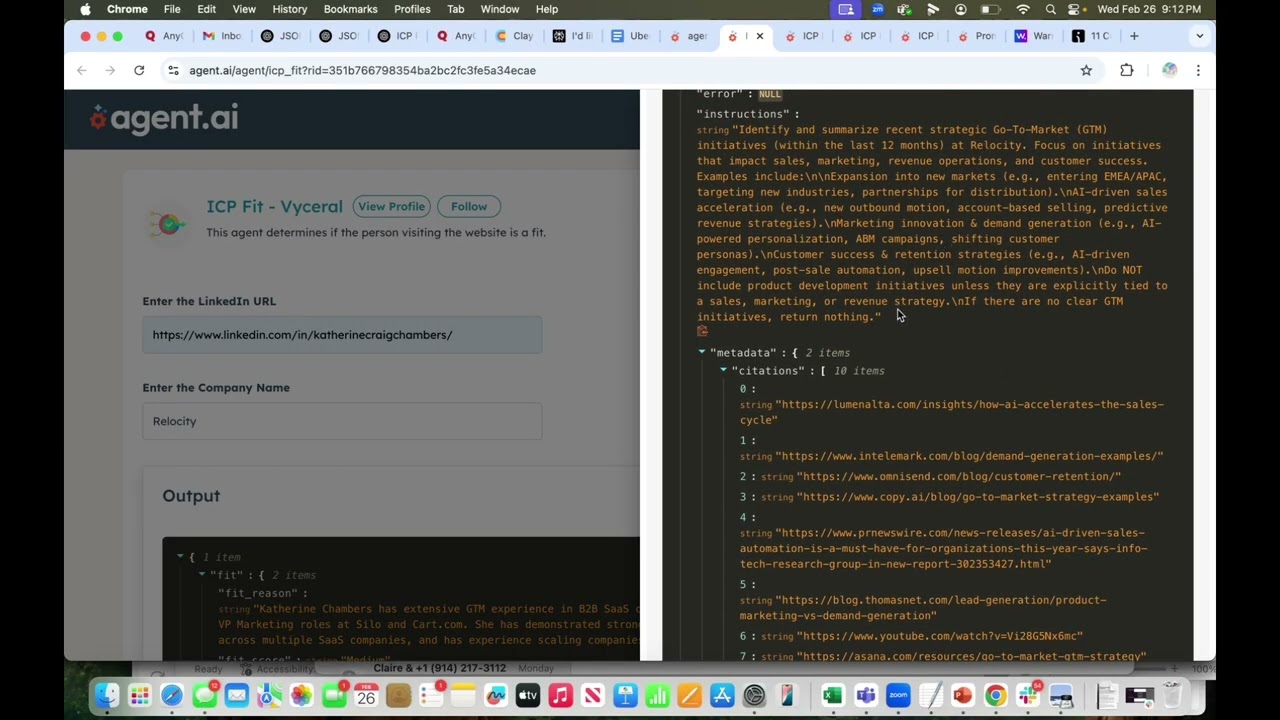Close the active agent.ai tab
Viewport: 1280px width, 720px height.
760,36
